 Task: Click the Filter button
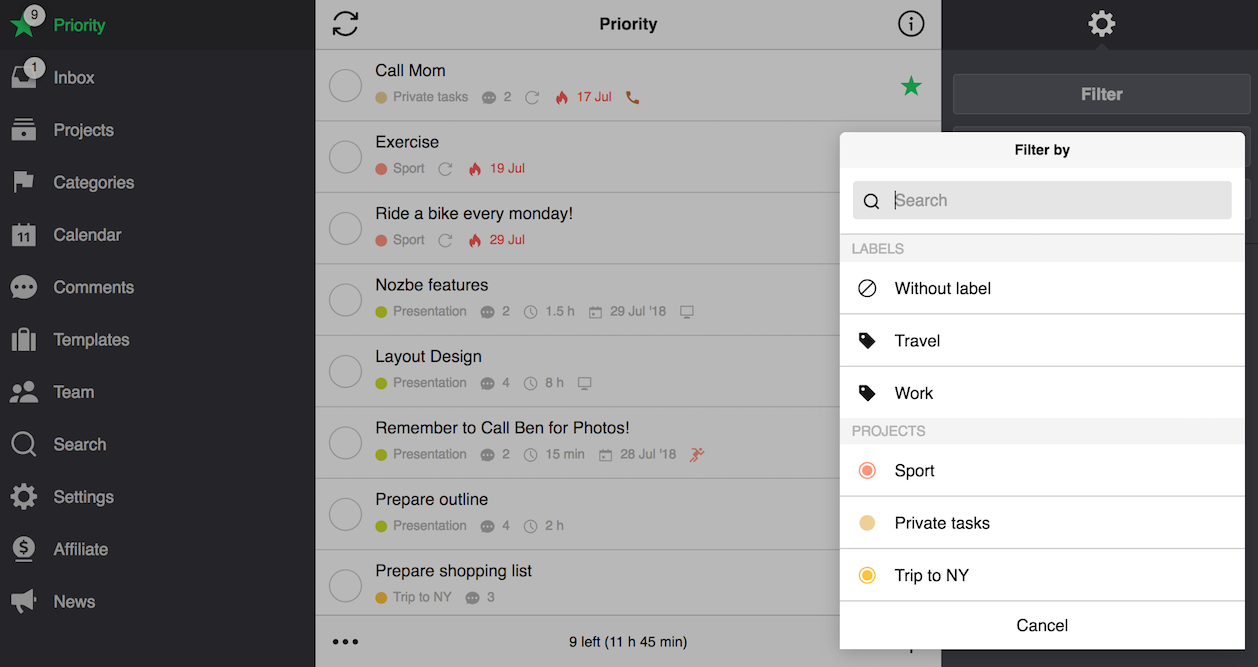(1101, 94)
